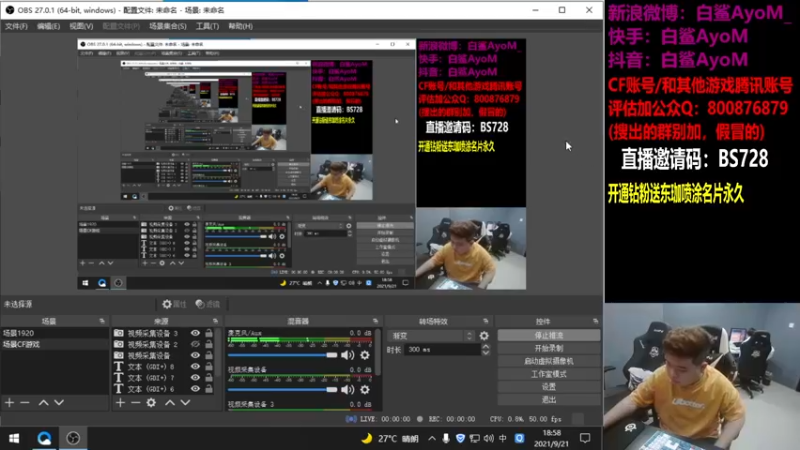
Task: Move source down in sources panel
Action: [185, 403]
